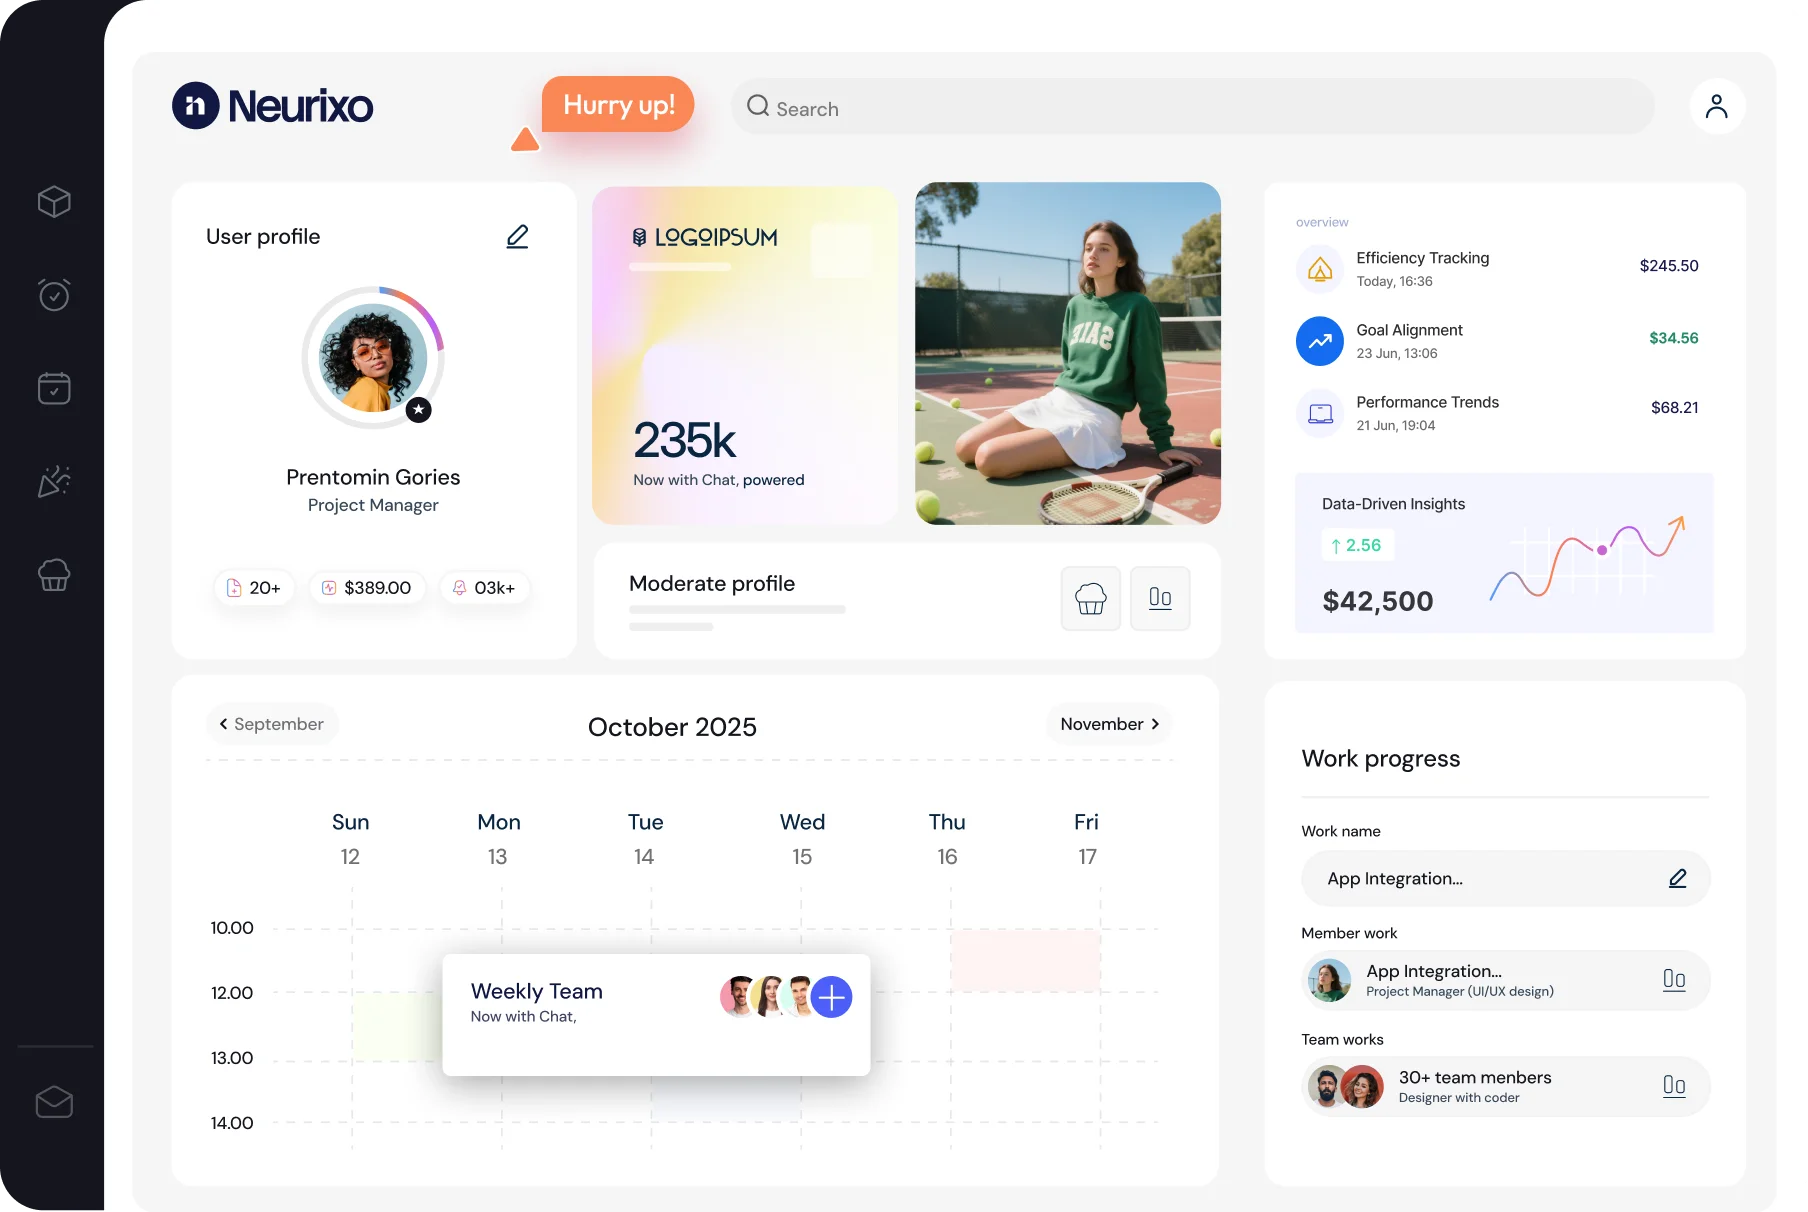Image resolution: width=1808 pixels, height=1212 pixels.
Task: Click the LOGOIPSUM logo
Action: tap(705, 237)
